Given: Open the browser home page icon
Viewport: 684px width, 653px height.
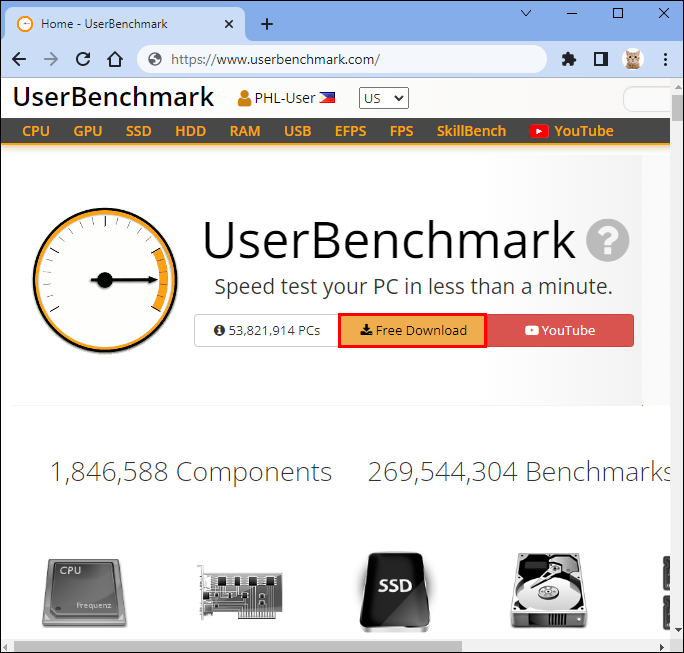Looking at the screenshot, I should [x=115, y=59].
